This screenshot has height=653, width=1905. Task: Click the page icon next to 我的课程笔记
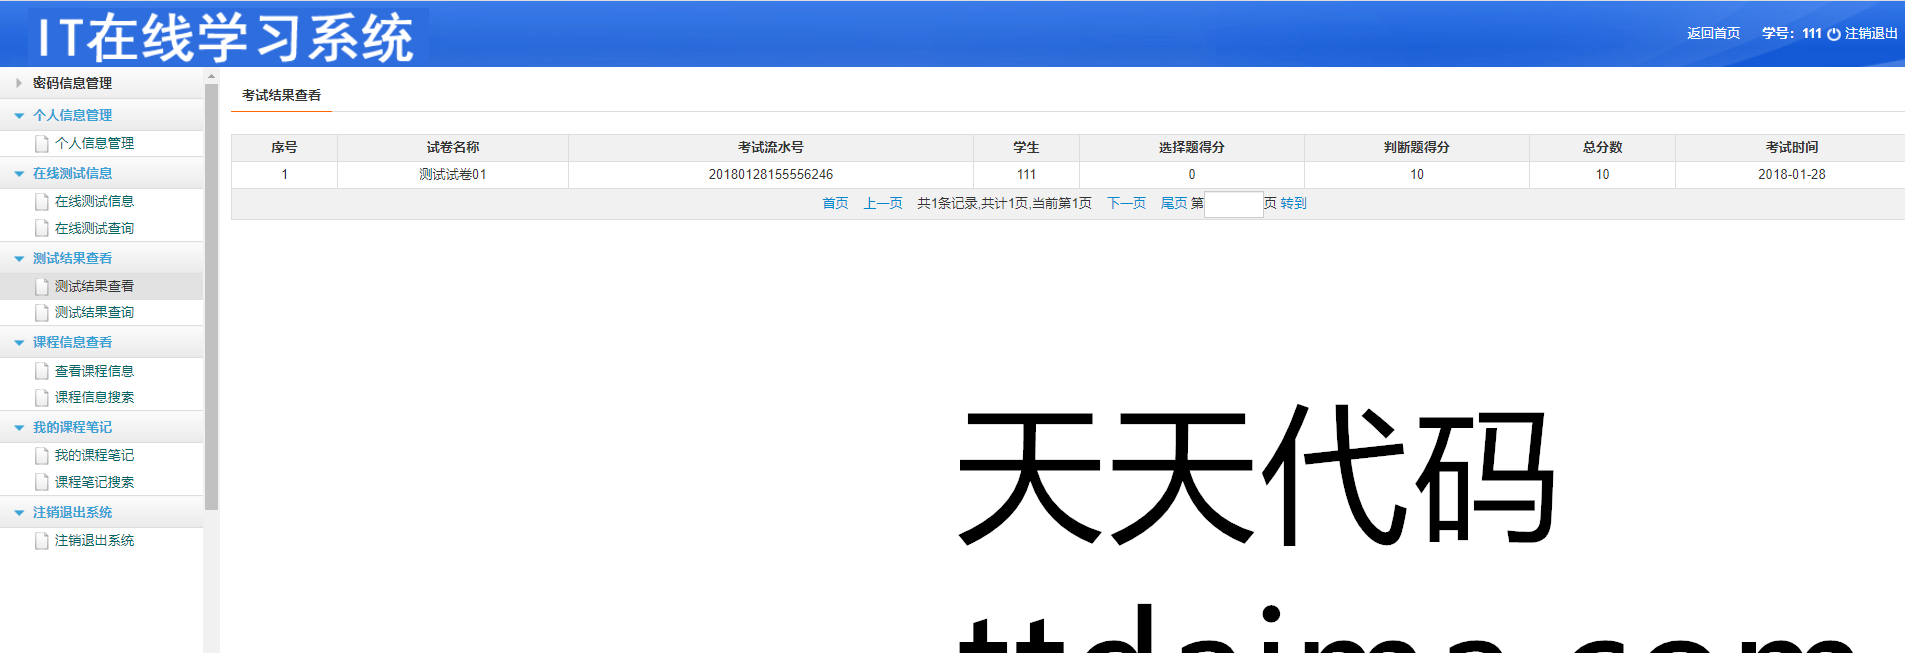coord(42,456)
